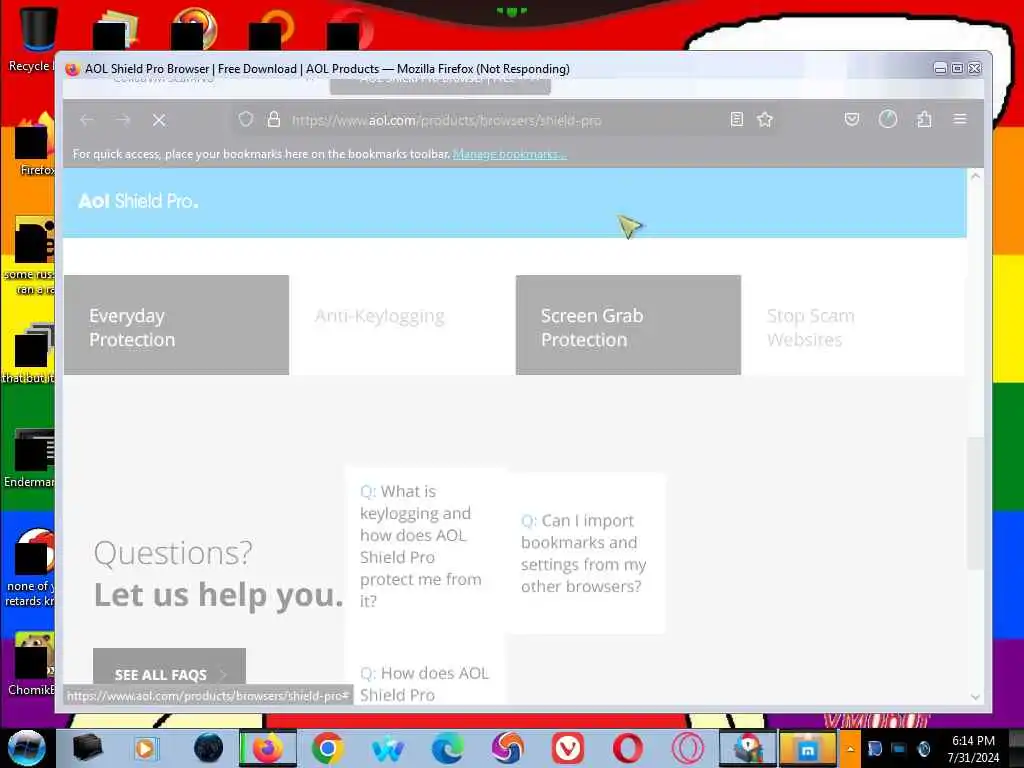This screenshot has width=1024, height=768.
Task: Click the address bar URL field
Action: pyautogui.click(x=503, y=120)
